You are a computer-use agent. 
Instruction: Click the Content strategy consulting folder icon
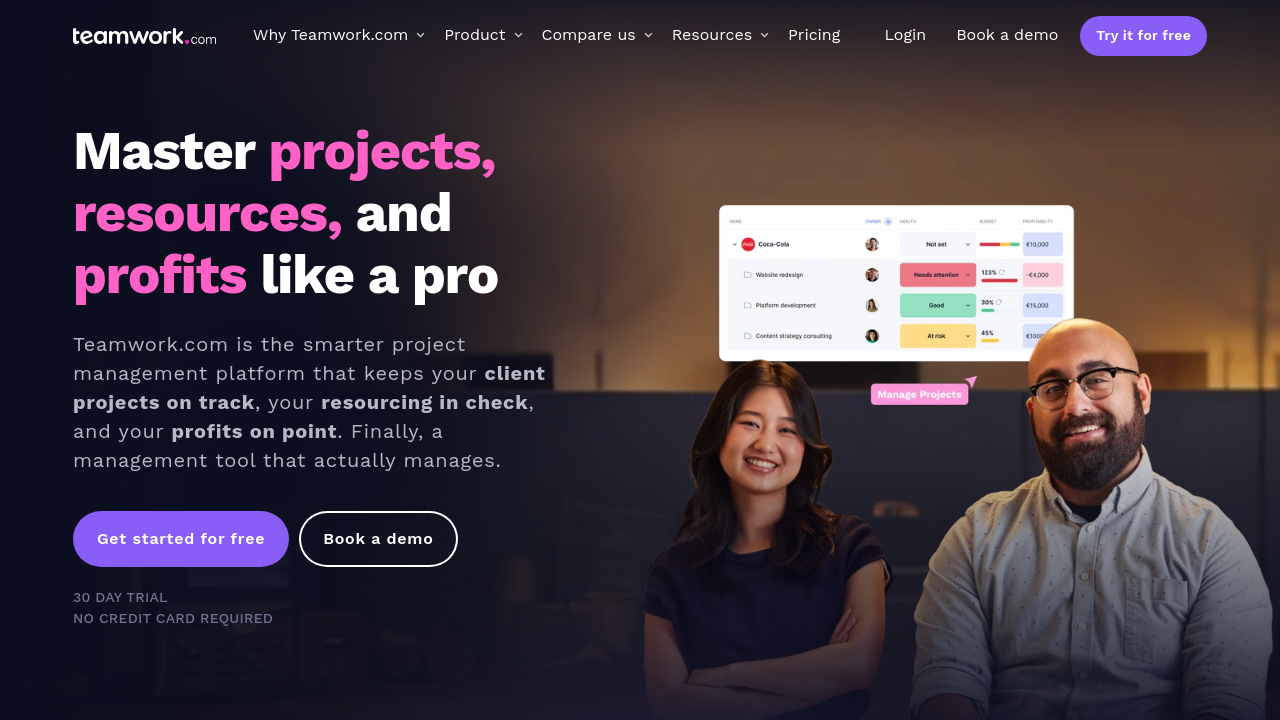(x=747, y=336)
